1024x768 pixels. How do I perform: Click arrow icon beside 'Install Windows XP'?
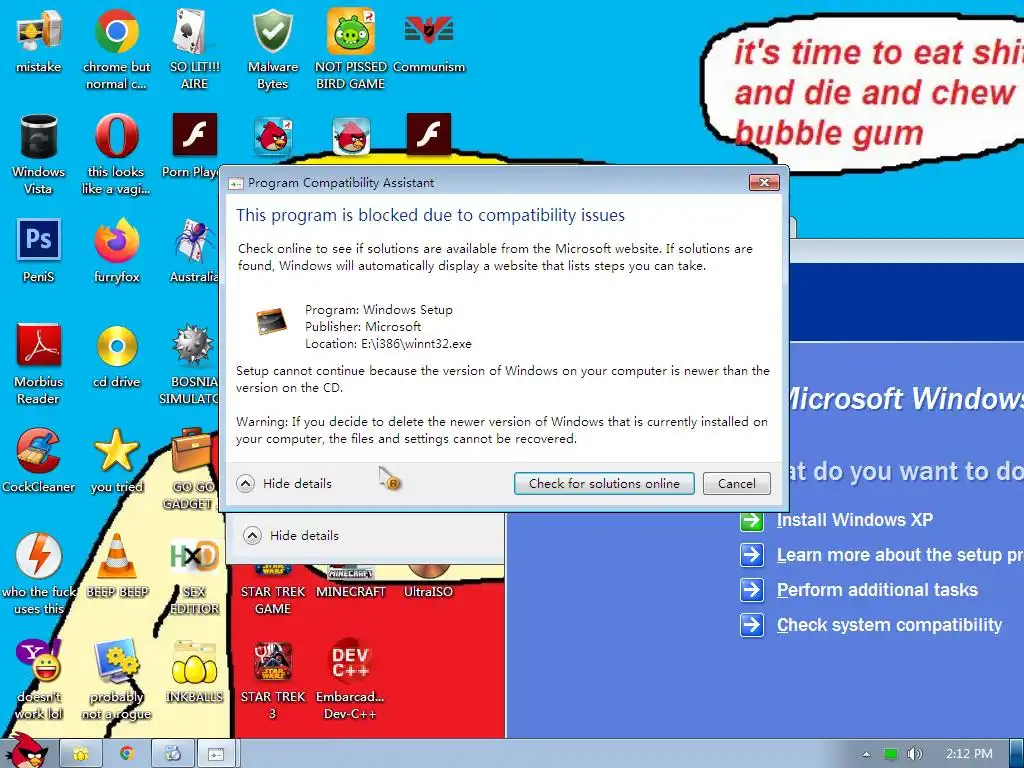752,520
